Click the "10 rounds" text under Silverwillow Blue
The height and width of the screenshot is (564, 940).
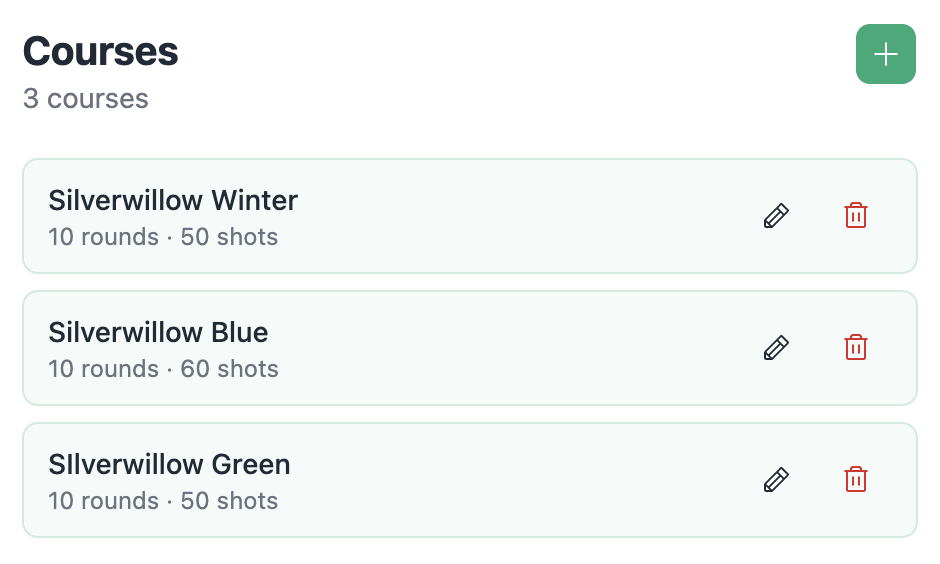[x=103, y=369]
